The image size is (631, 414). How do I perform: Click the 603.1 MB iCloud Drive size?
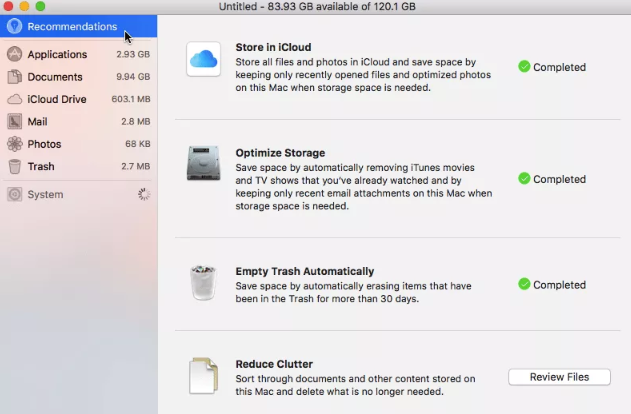point(131,99)
